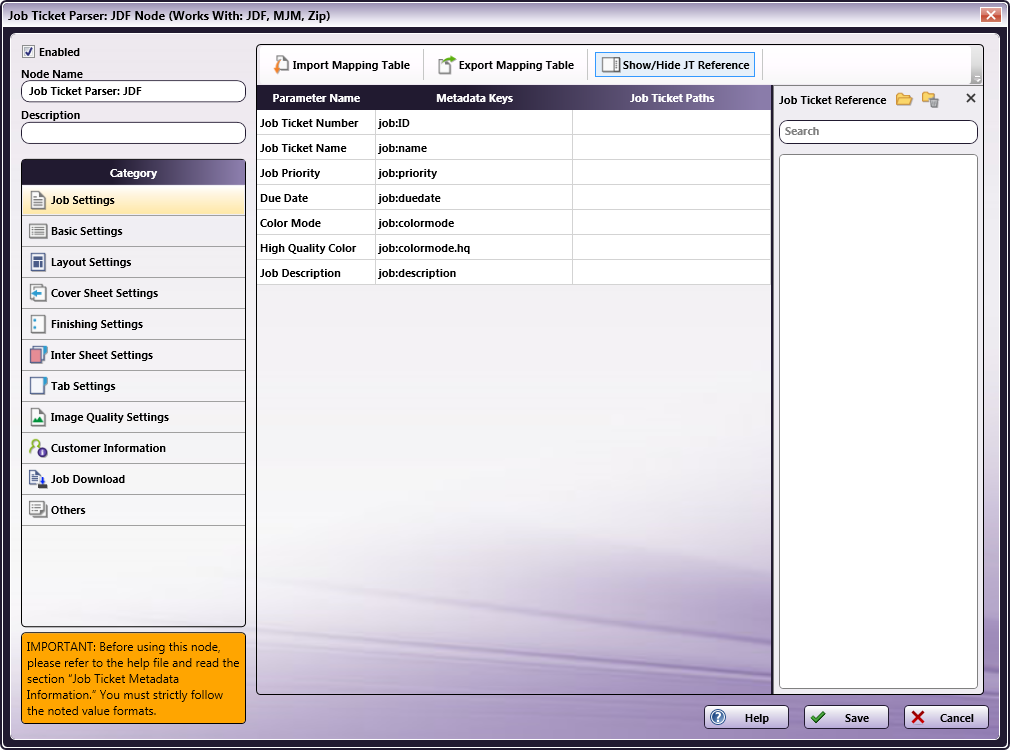Viewport: 1010px width, 750px height.
Task: Click the Finishing Settings category icon
Action: [x=38, y=324]
